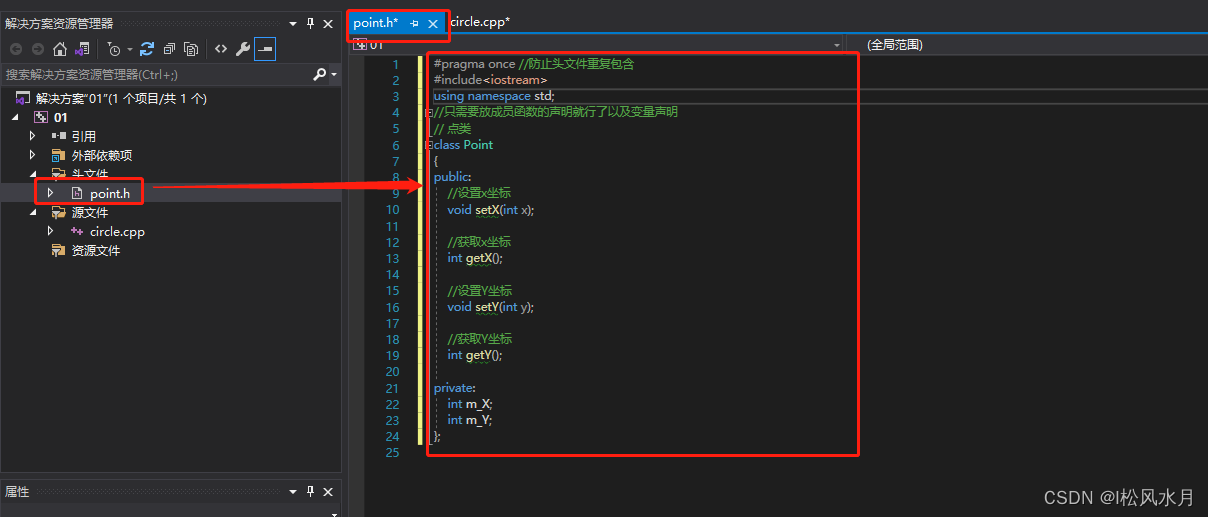This screenshot has height=517, width=1208.
Task: Click the Forward navigation arrow in Solution Explorer
Action: pyautogui.click(x=38, y=49)
